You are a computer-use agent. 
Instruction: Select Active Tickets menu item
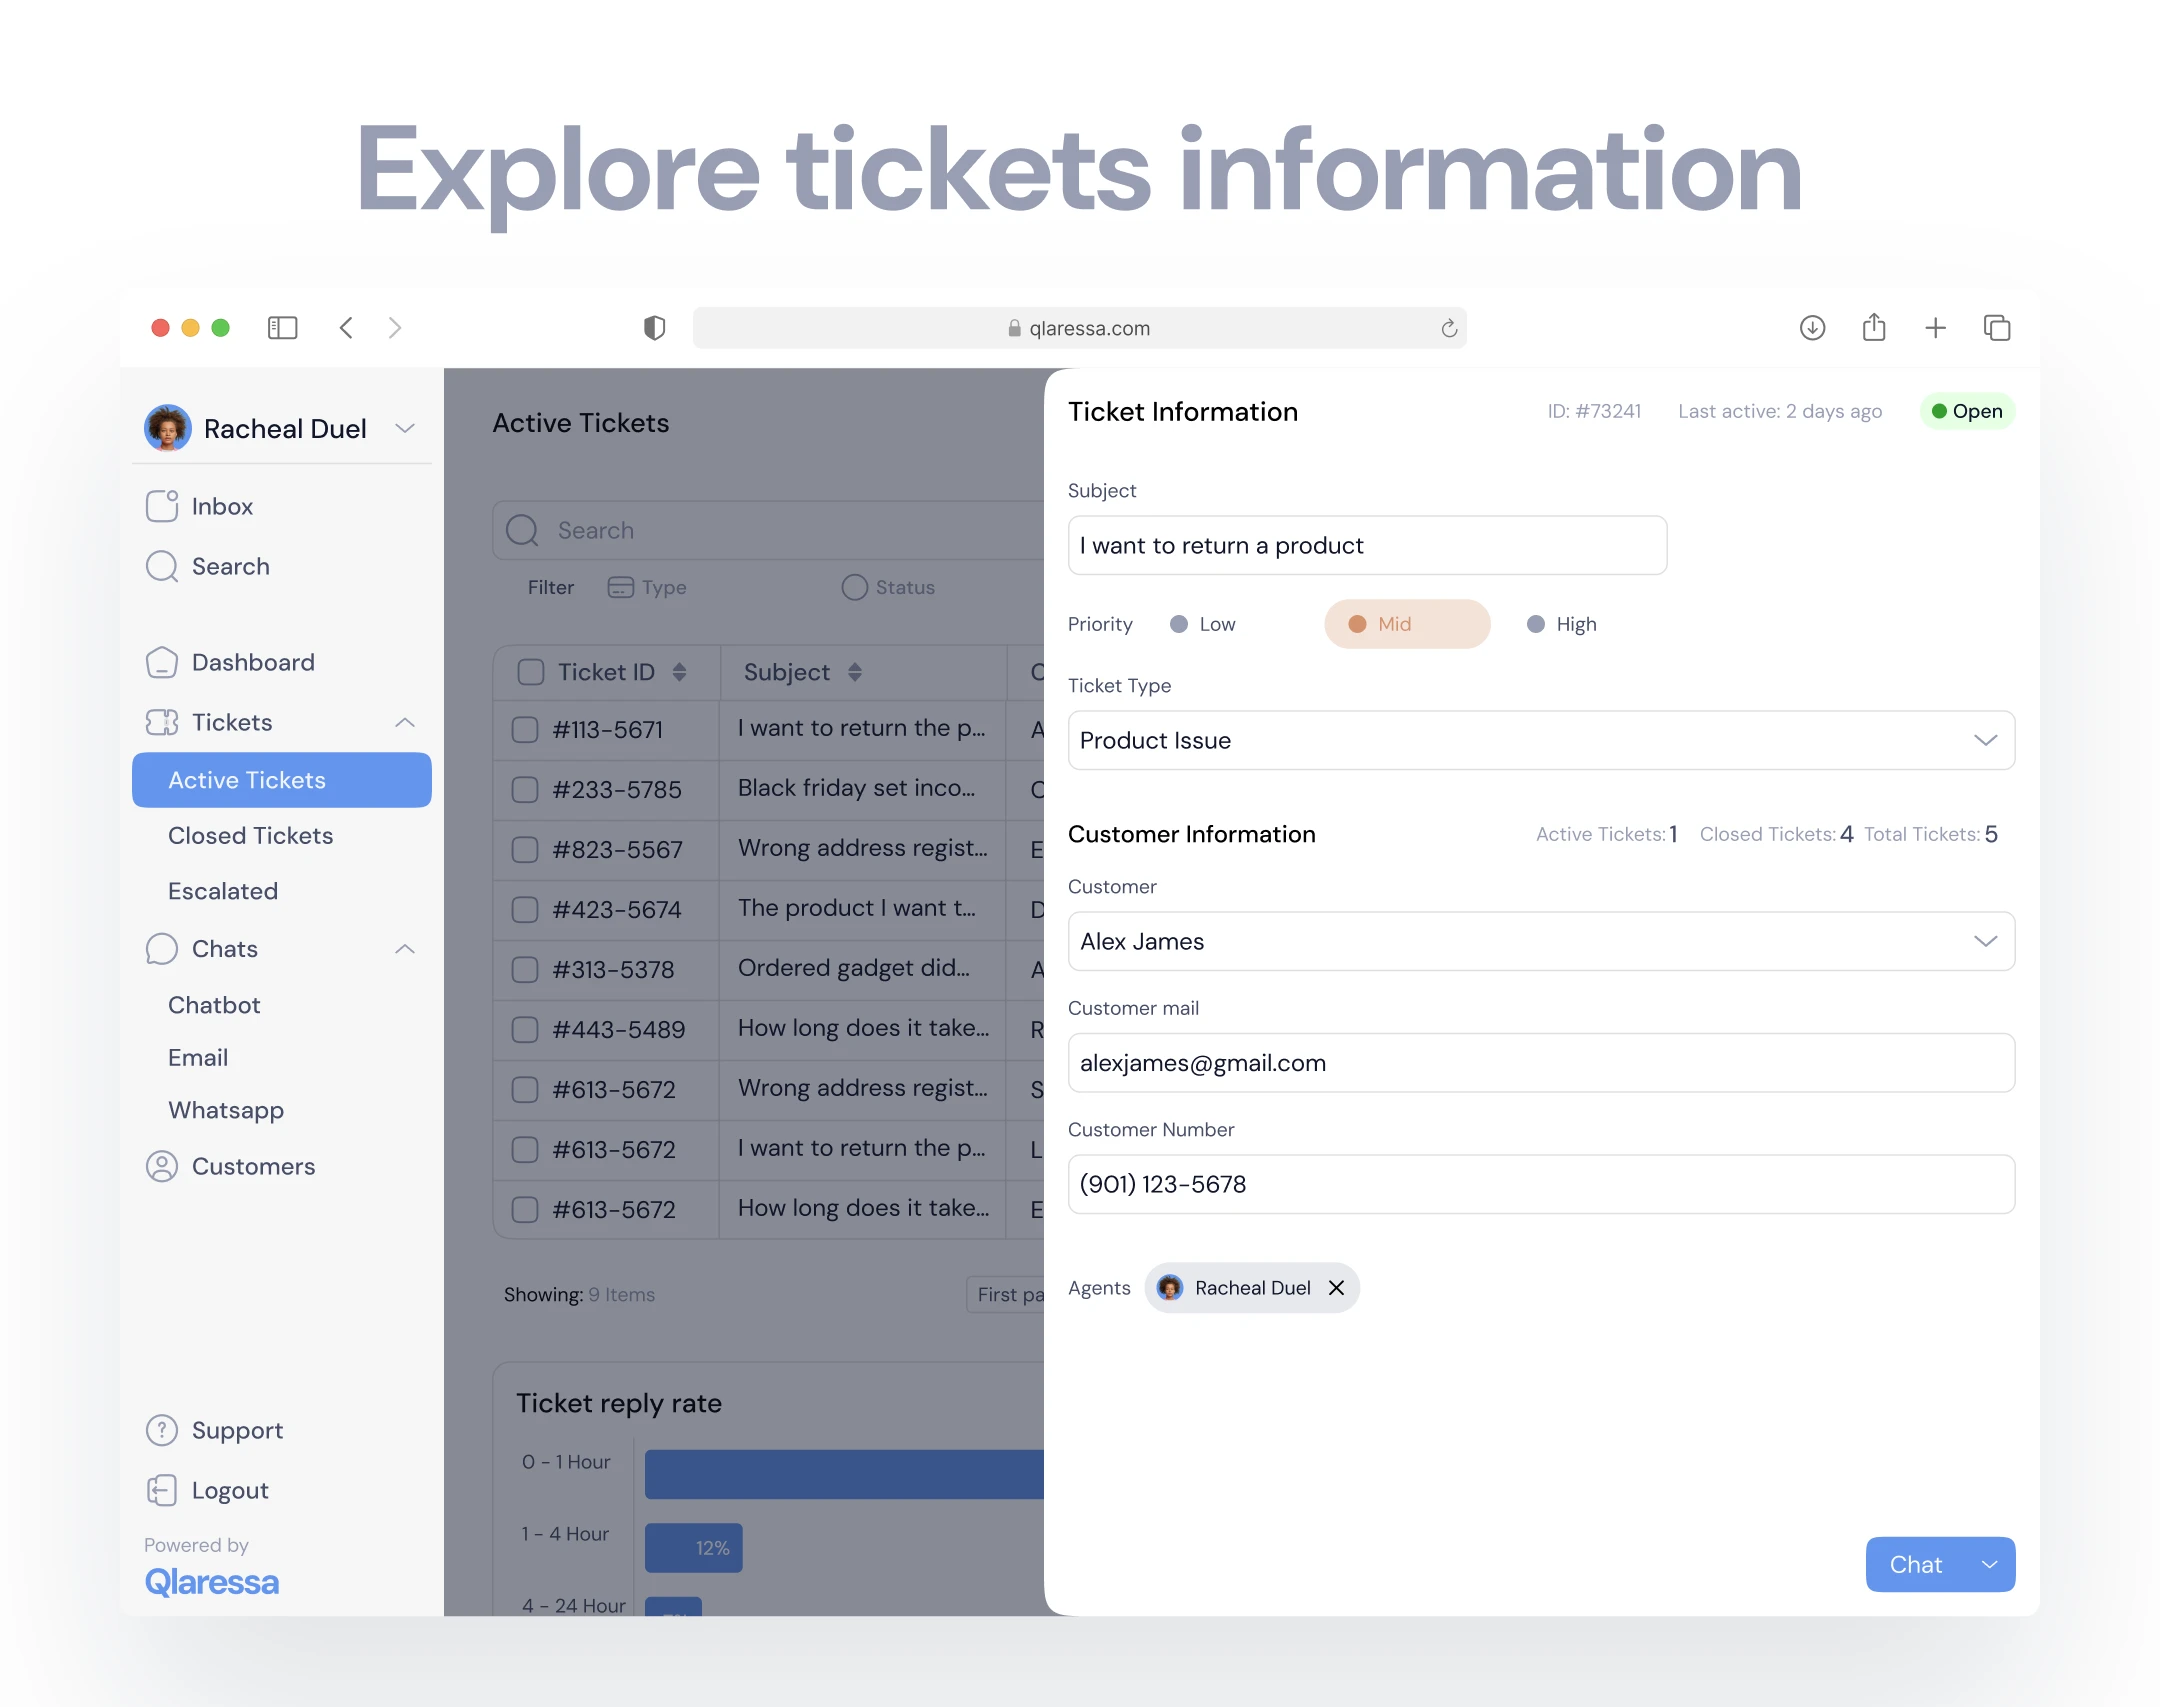[x=282, y=780]
